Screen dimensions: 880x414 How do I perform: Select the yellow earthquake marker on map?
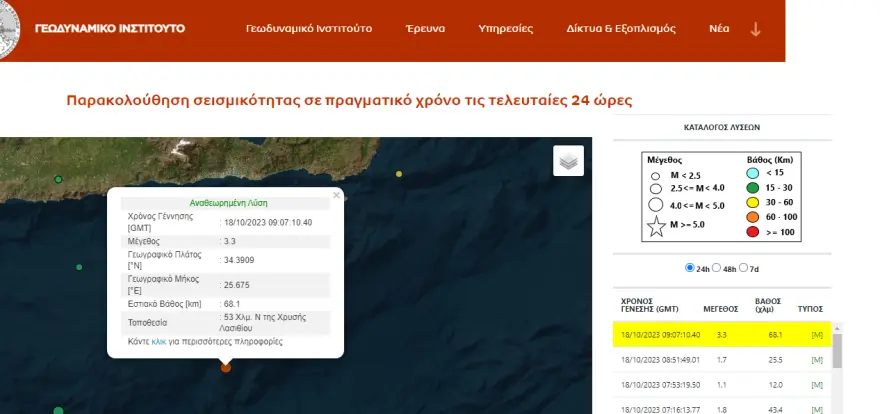pyautogui.click(x=399, y=174)
